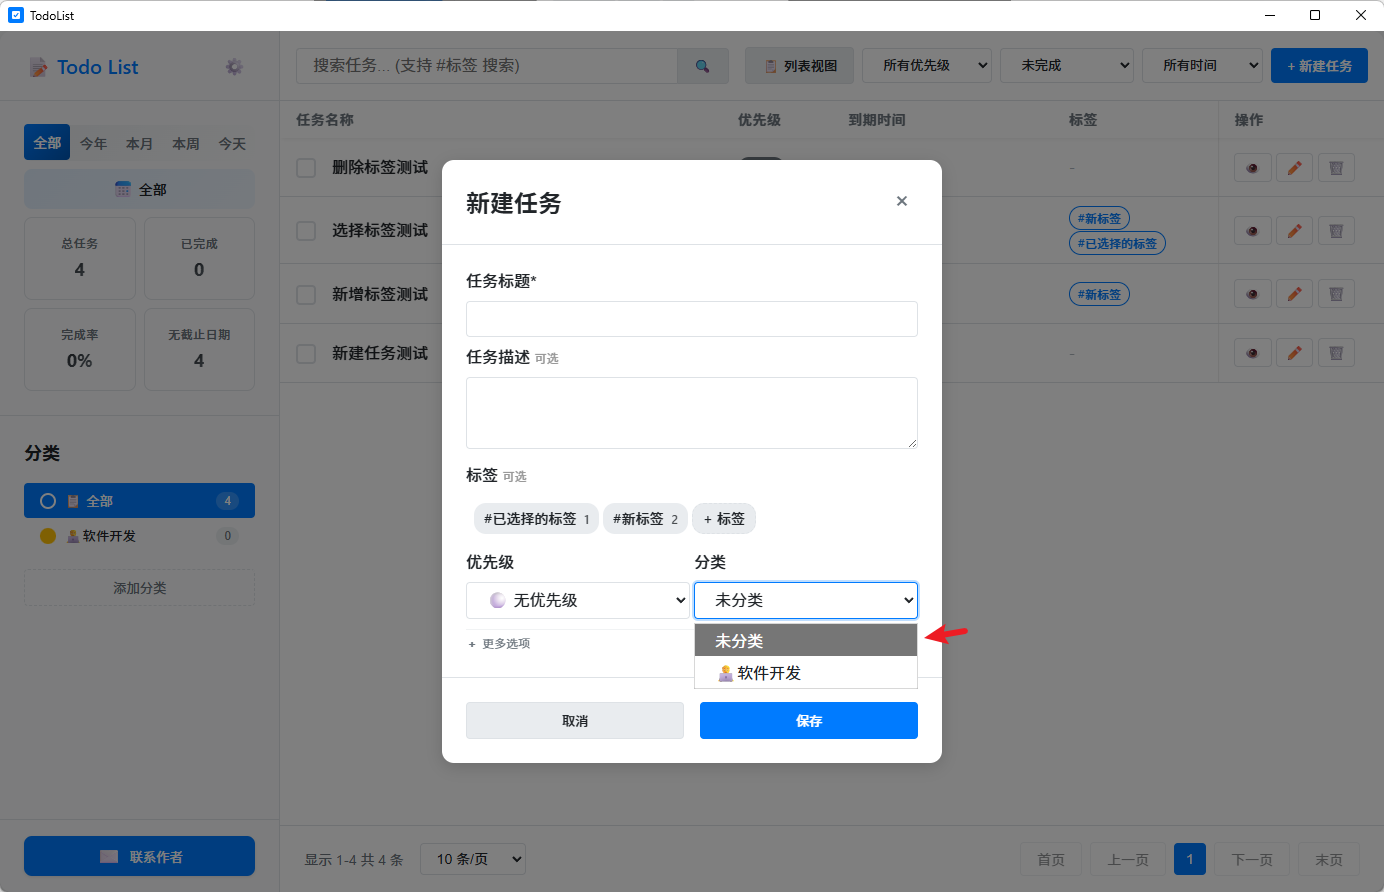1384x892 pixels.
Task: Edit the 删除标签测试 task with pencil icon
Action: (x=1294, y=168)
